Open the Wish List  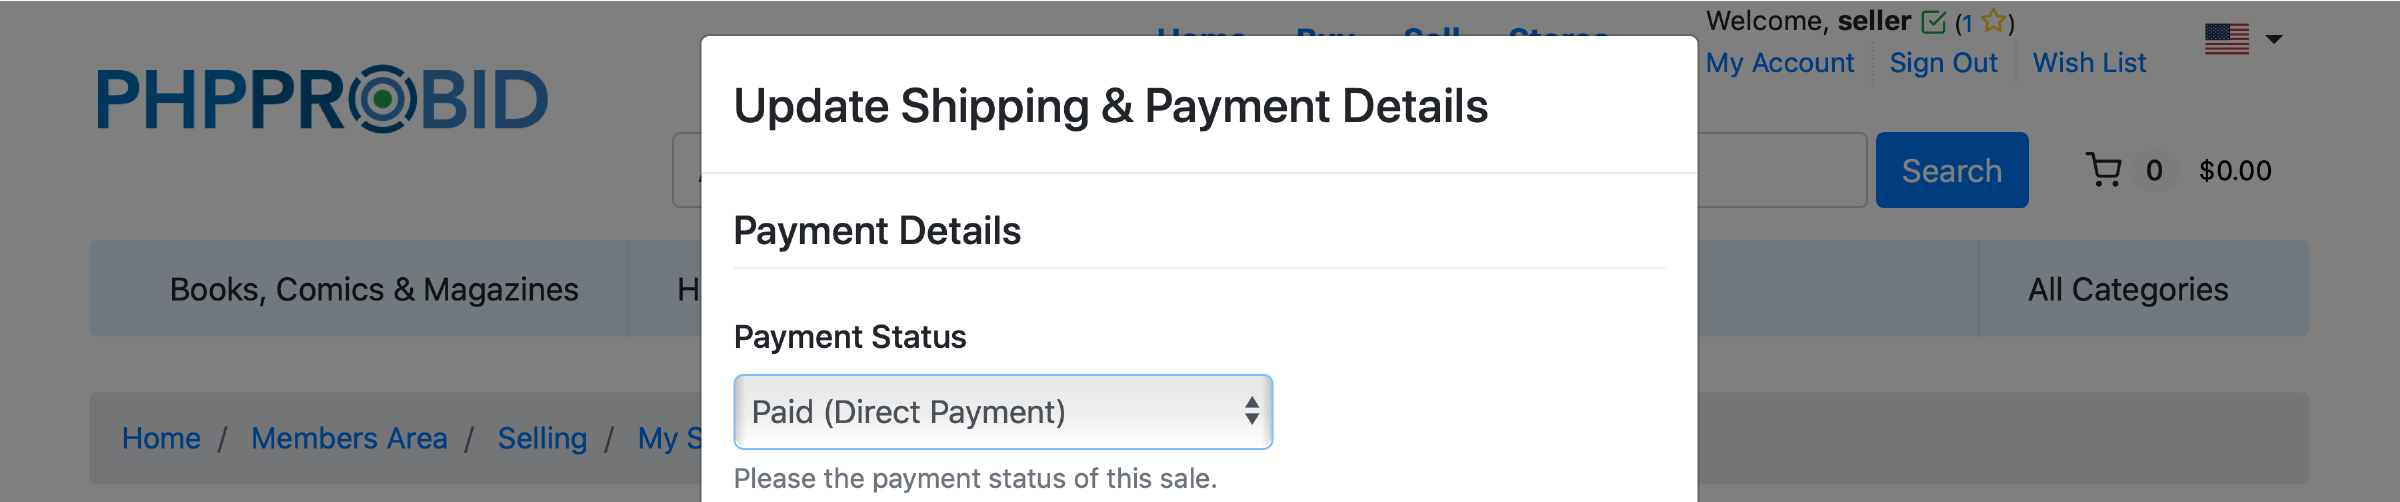(x=2089, y=63)
